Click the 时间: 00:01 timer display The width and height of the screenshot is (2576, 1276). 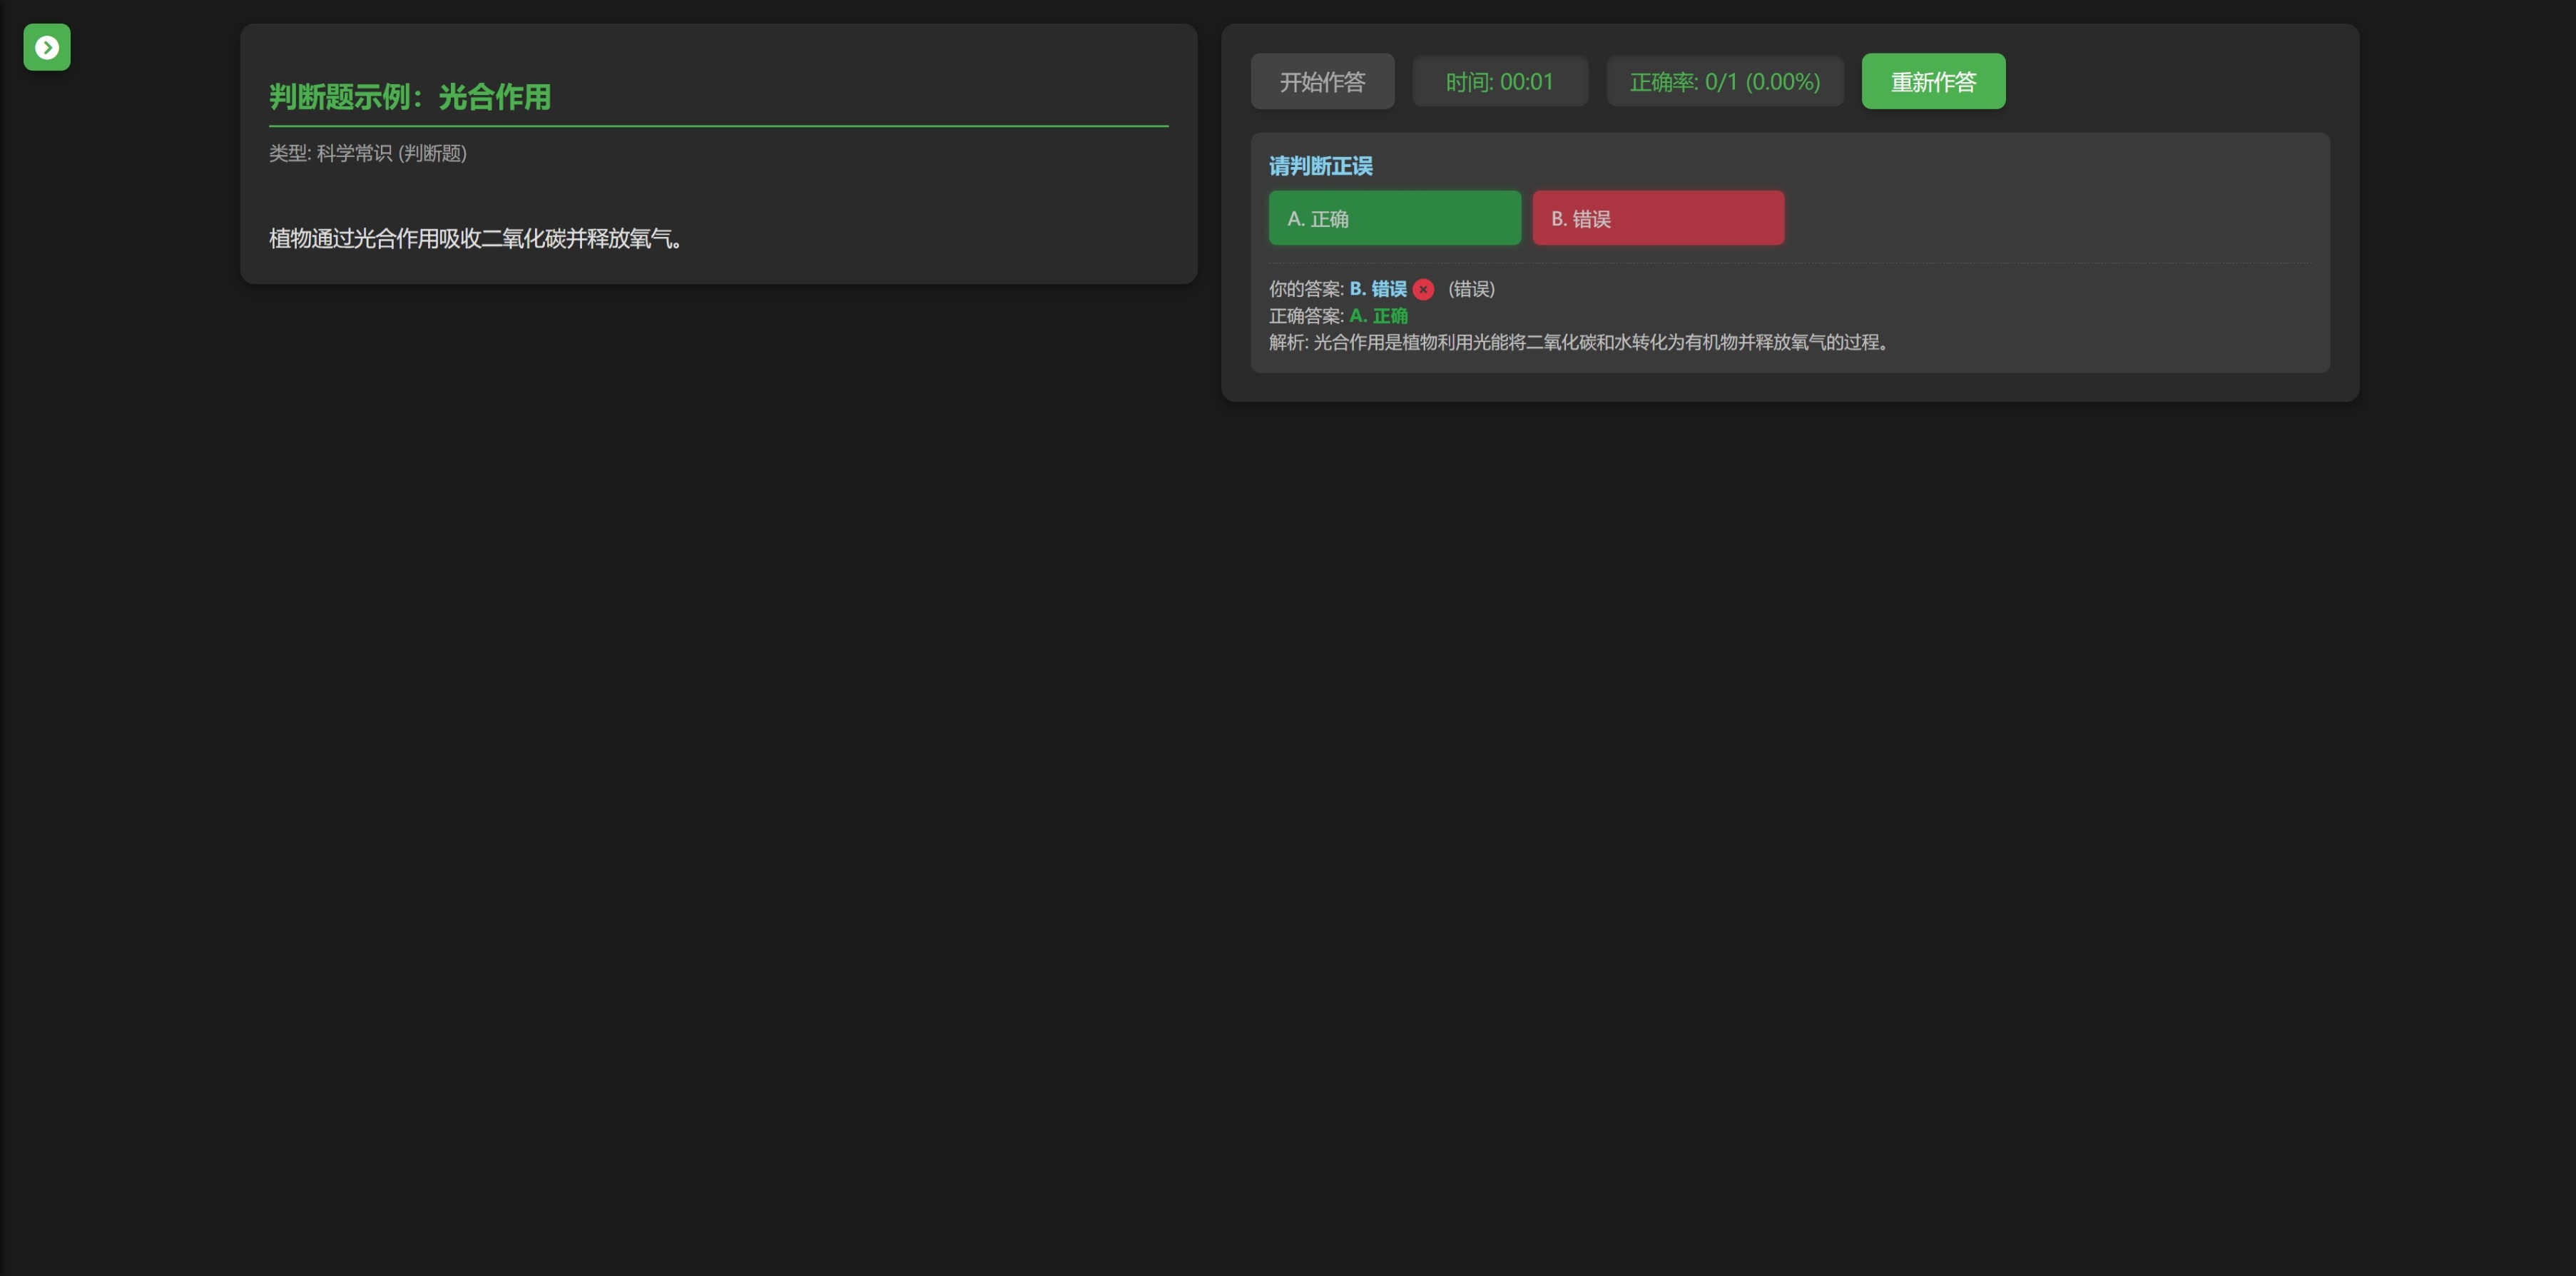(x=1499, y=82)
